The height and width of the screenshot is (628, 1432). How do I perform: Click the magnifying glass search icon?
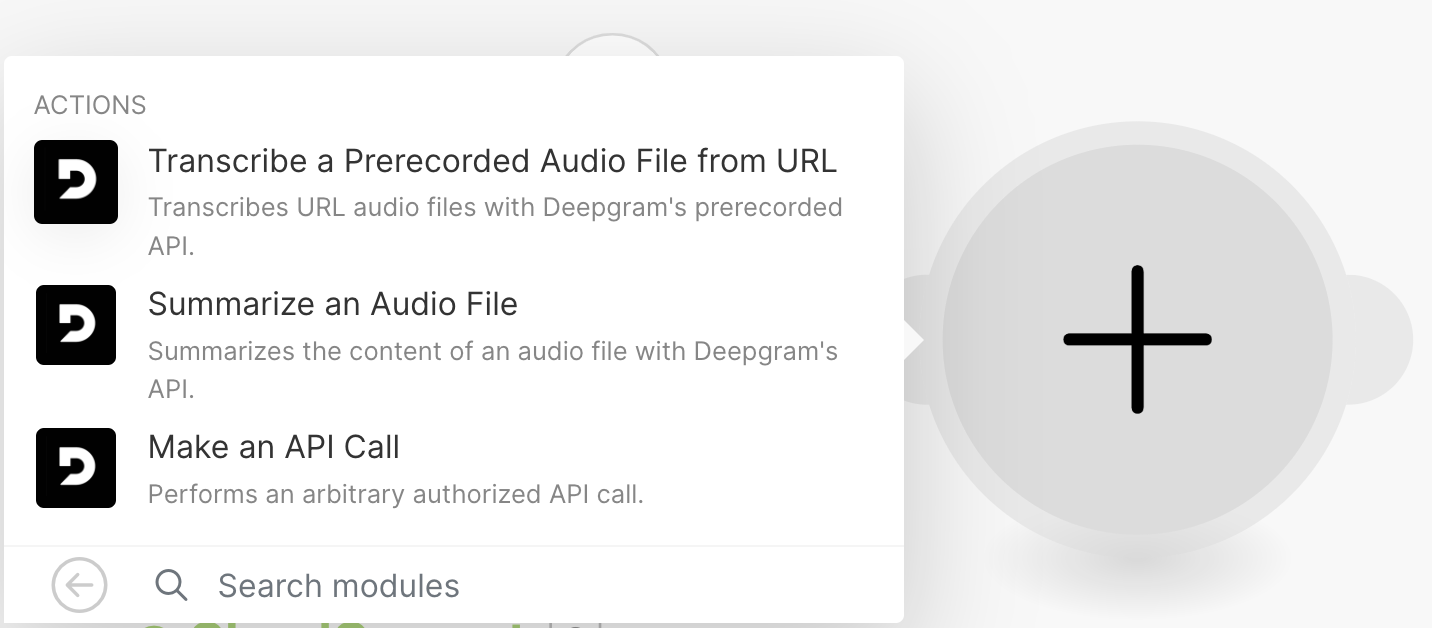click(x=172, y=585)
